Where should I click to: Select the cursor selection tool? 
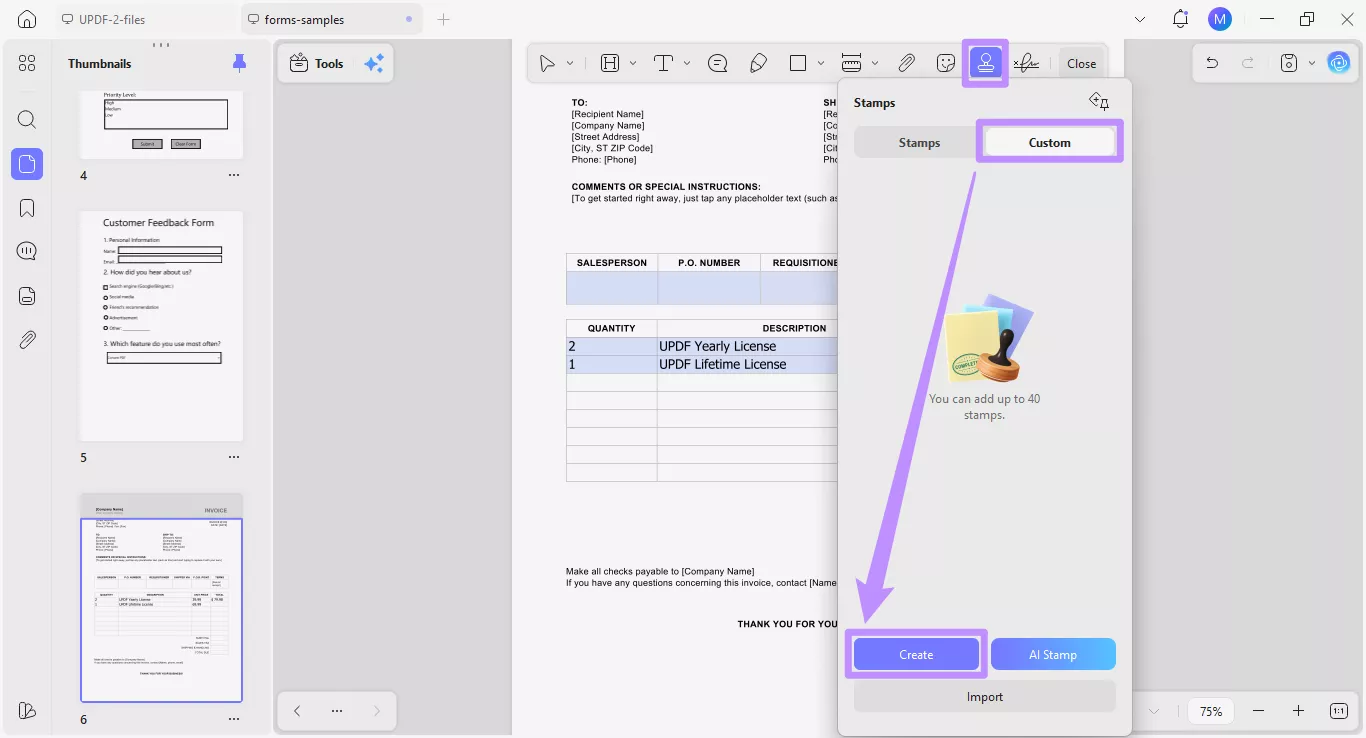(x=547, y=63)
